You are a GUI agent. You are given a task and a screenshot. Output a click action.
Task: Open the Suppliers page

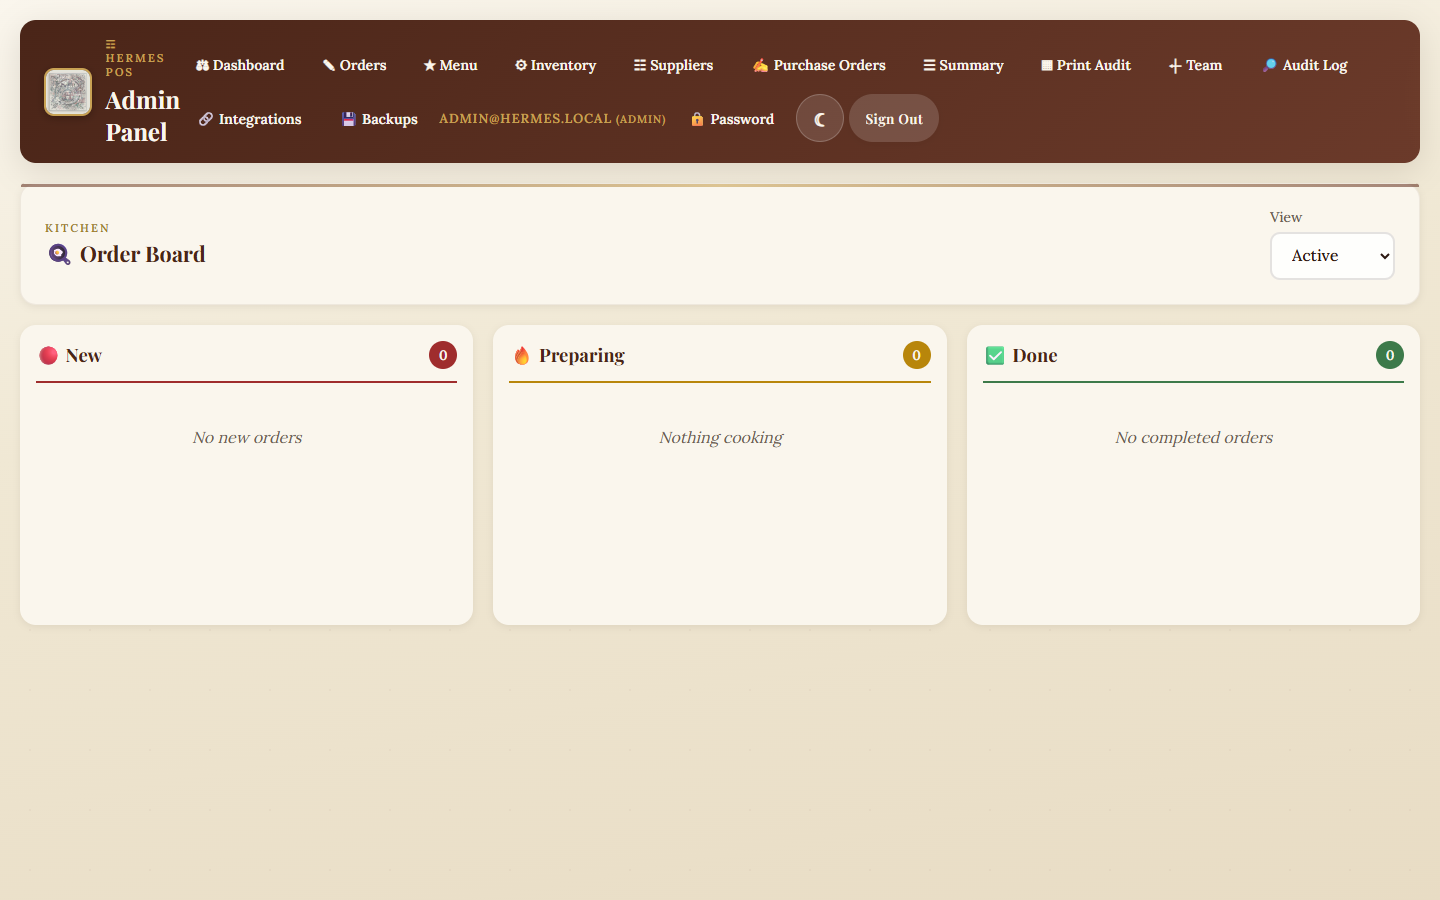coord(673,65)
